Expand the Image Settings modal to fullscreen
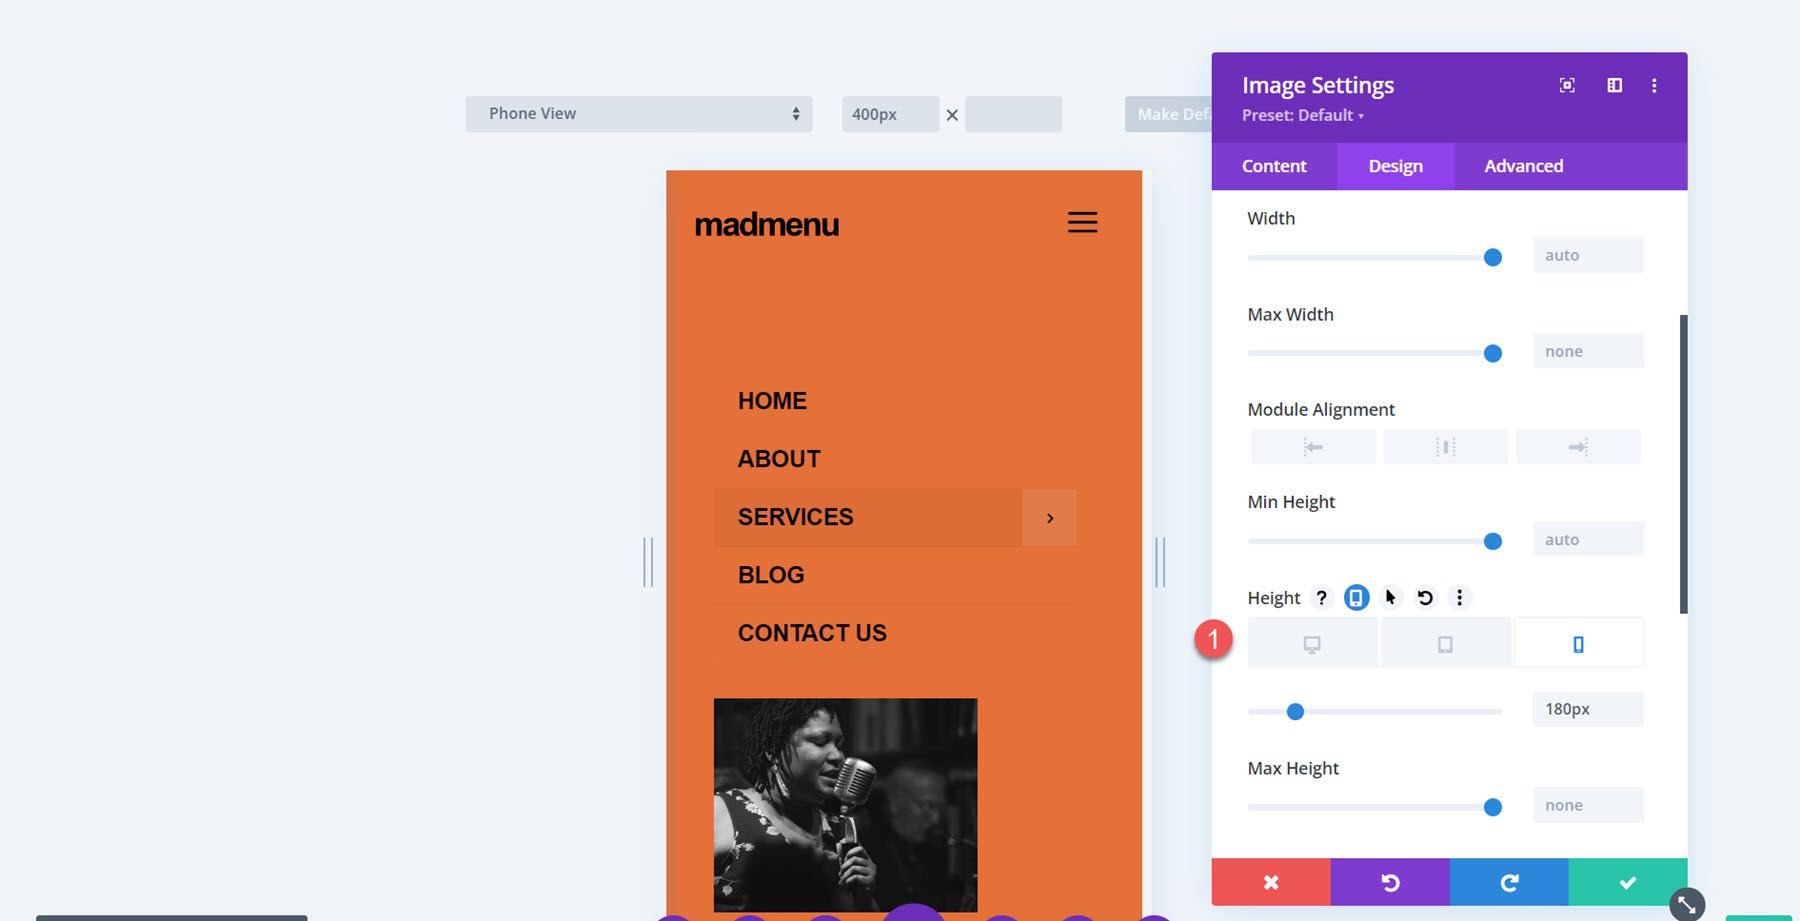The width and height of the screenshot is (1800, 921). [1566, 85]
